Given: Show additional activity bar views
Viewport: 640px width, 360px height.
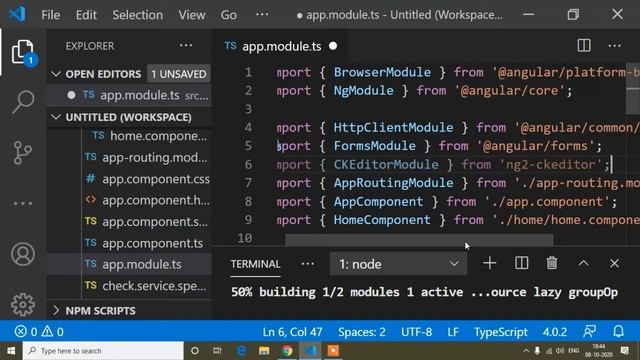Looking at the screenshot, I should pos(23,203).
